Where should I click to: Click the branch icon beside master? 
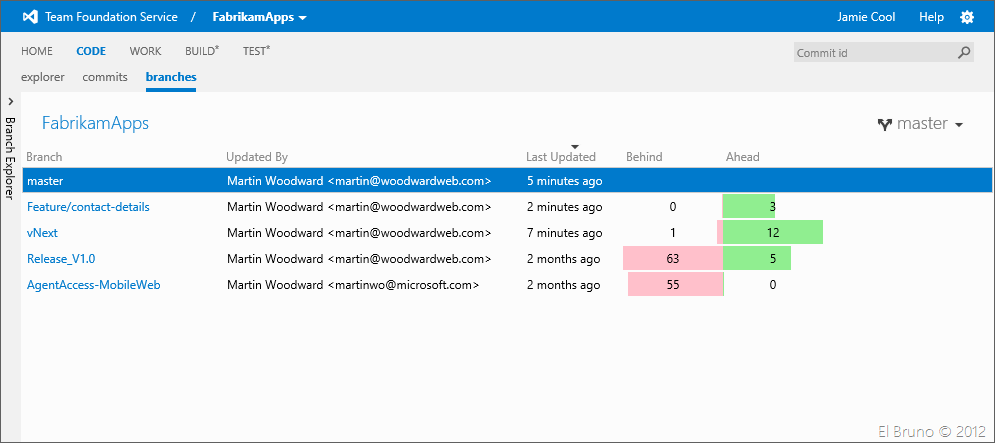(x=884, y=125)
